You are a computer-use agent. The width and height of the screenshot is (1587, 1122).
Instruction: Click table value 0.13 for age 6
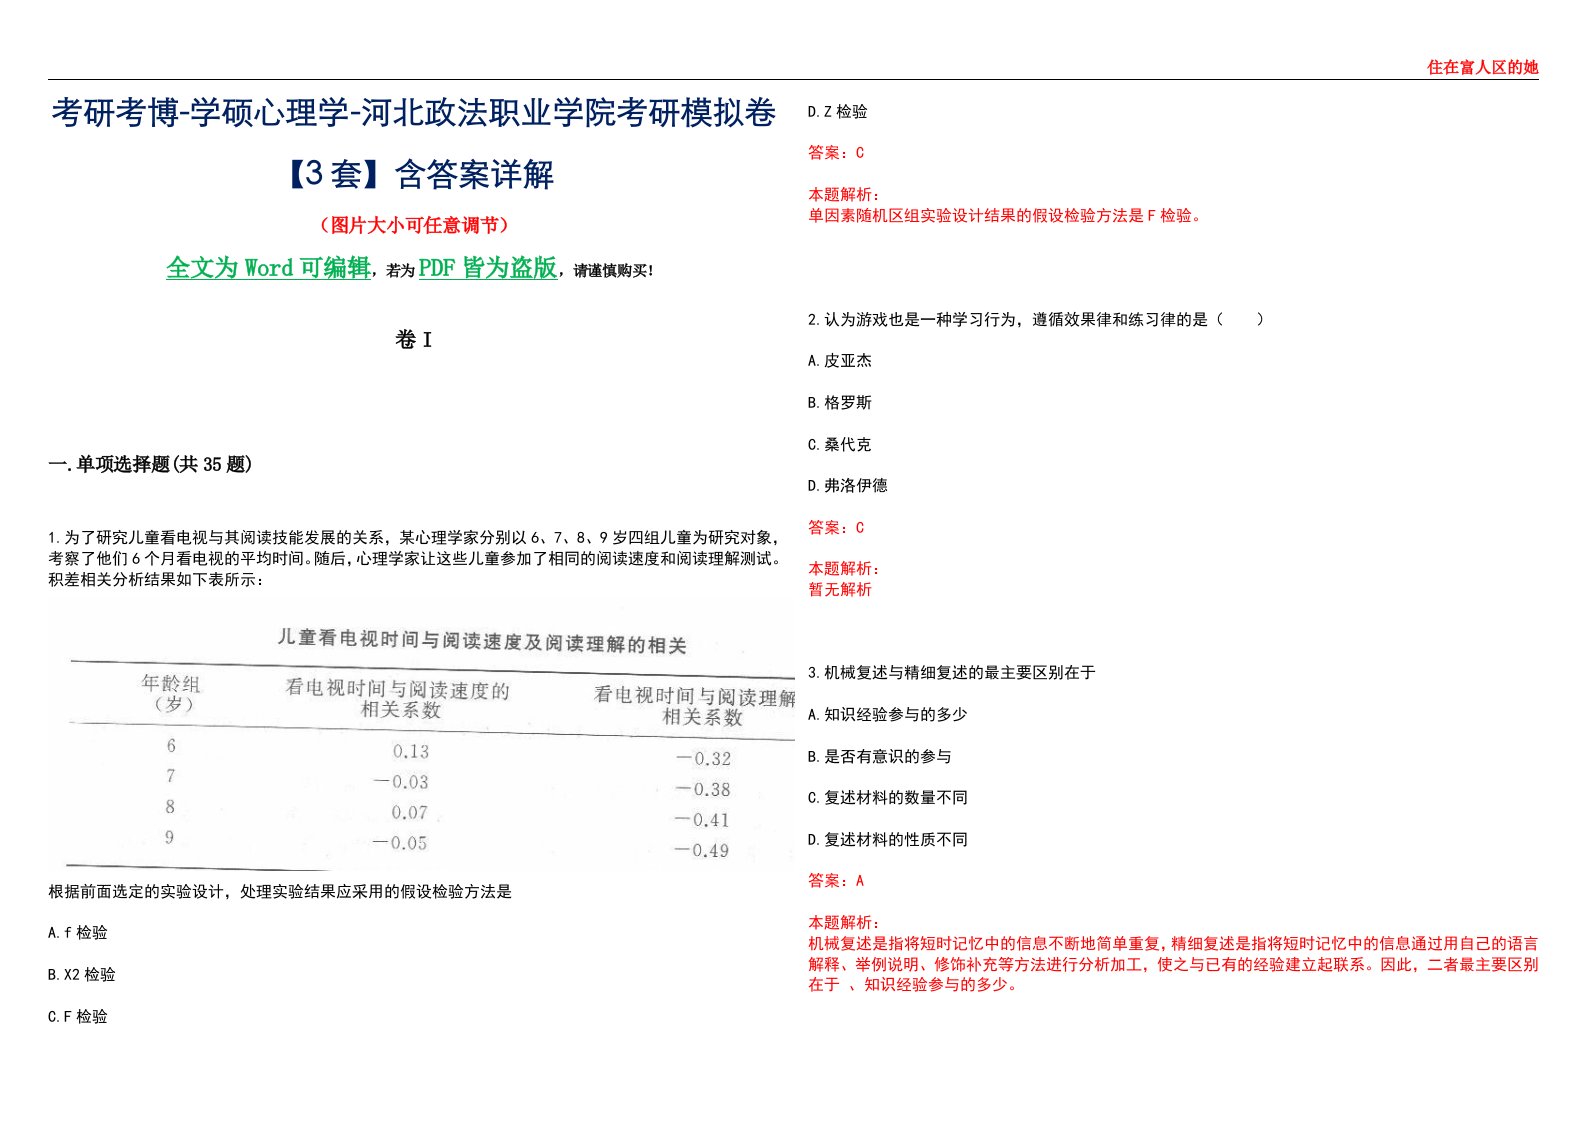410,752
